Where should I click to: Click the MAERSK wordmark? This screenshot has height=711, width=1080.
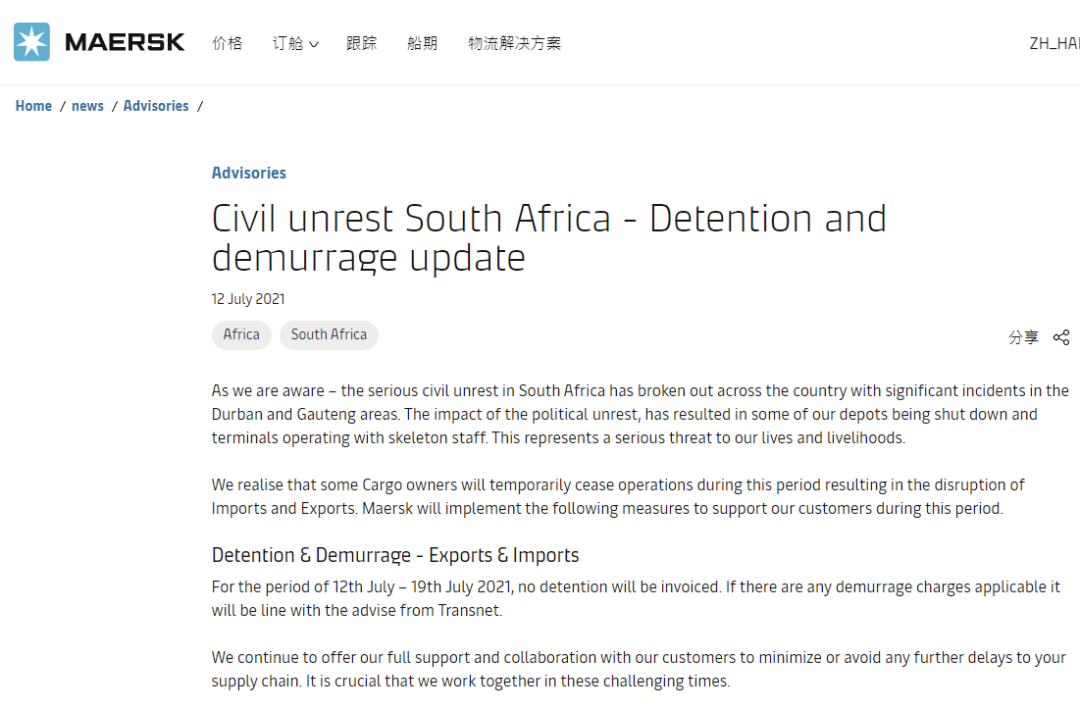(x=125, y=42)
